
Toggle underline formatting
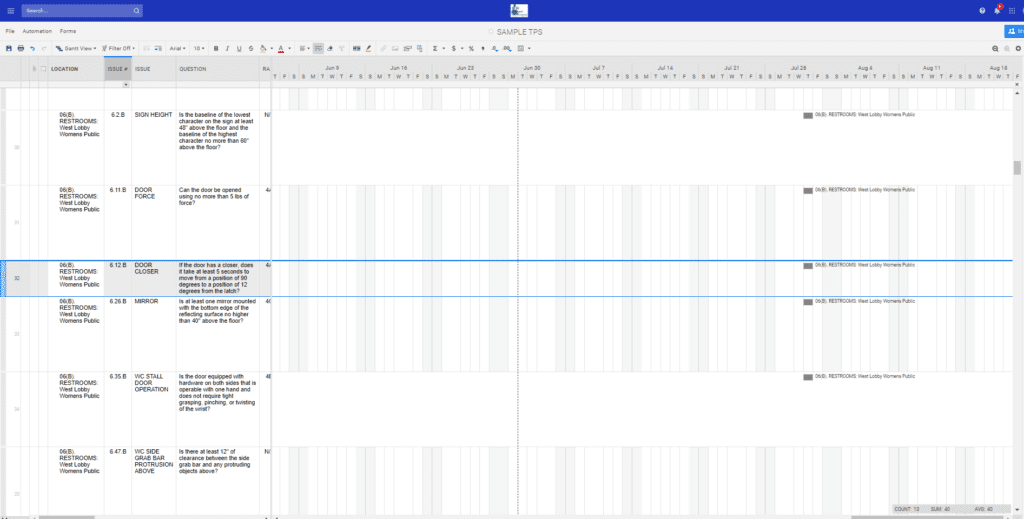(x=239, y=48)
